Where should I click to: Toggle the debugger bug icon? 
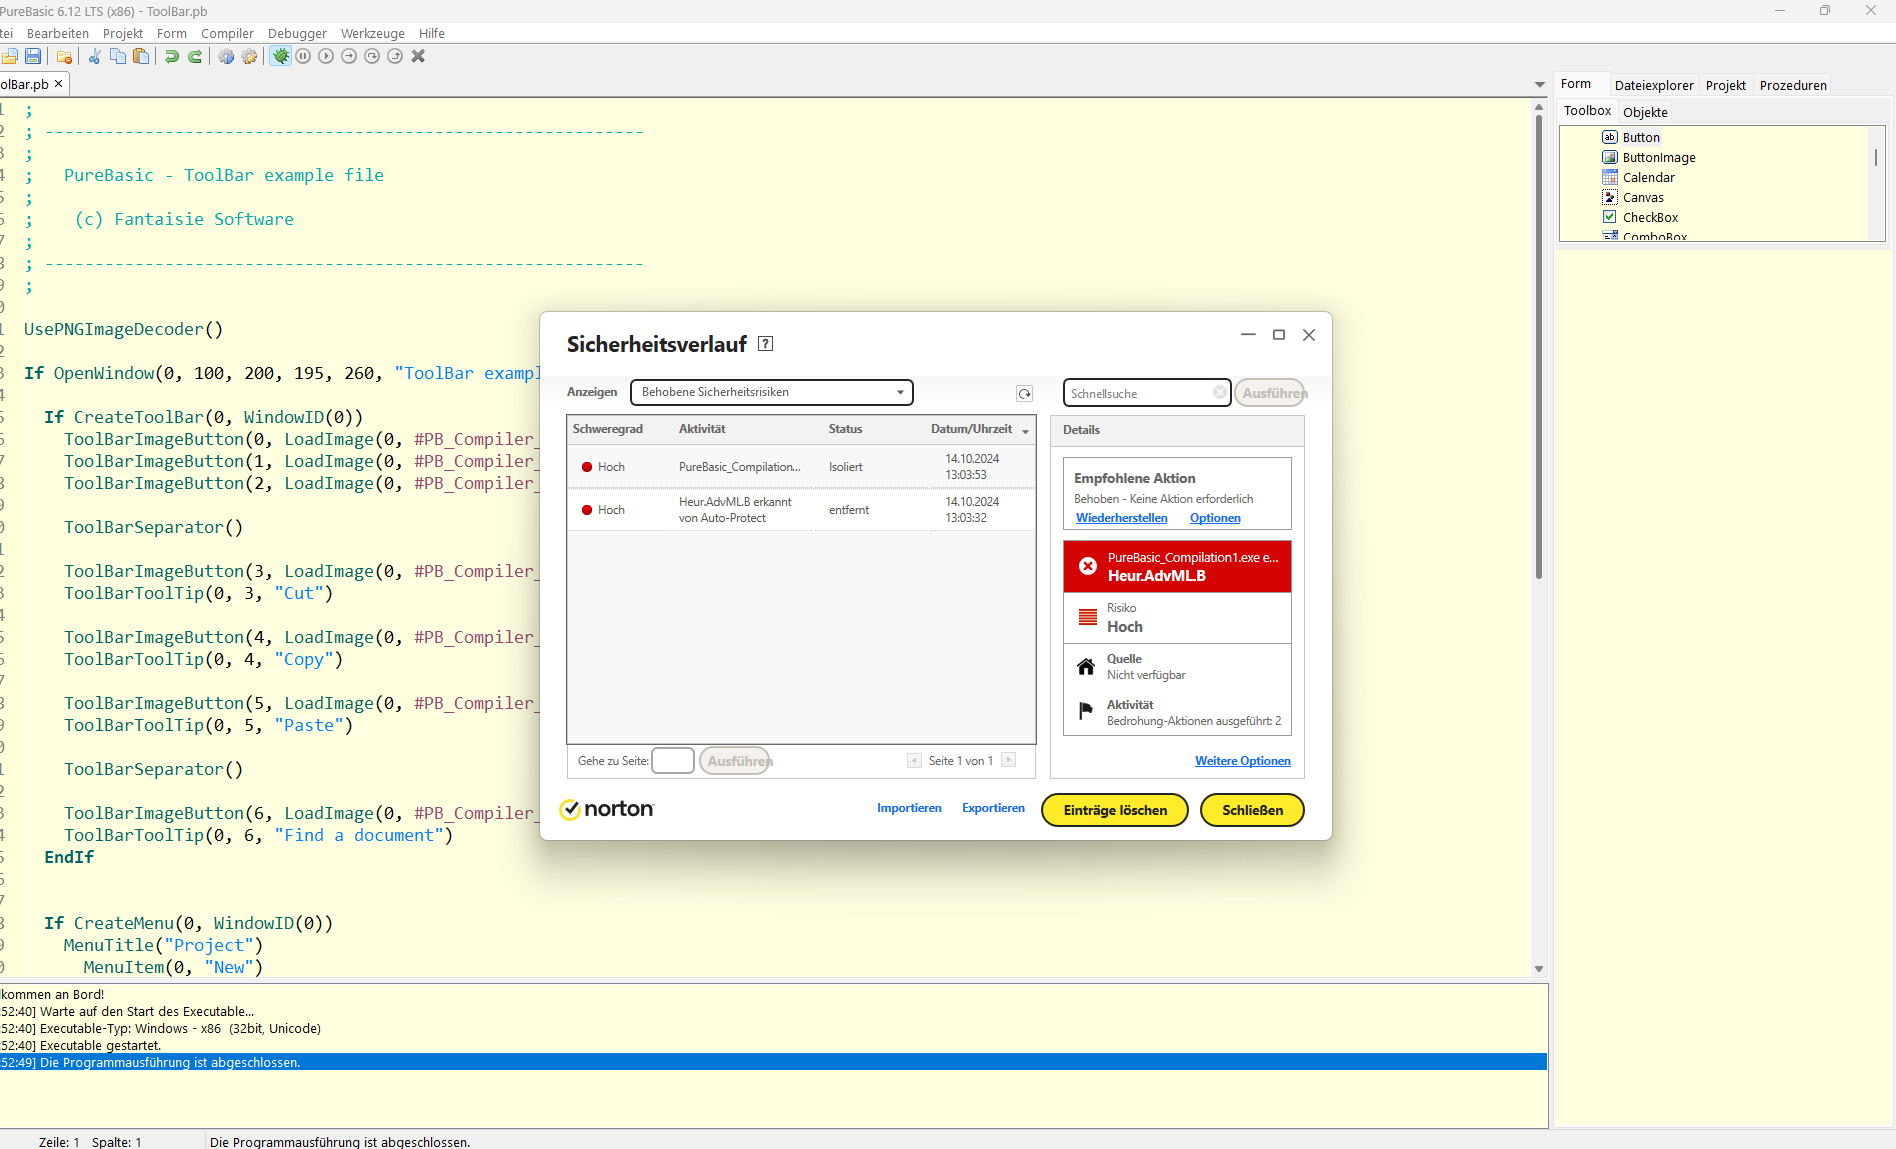tap(280, 56)
